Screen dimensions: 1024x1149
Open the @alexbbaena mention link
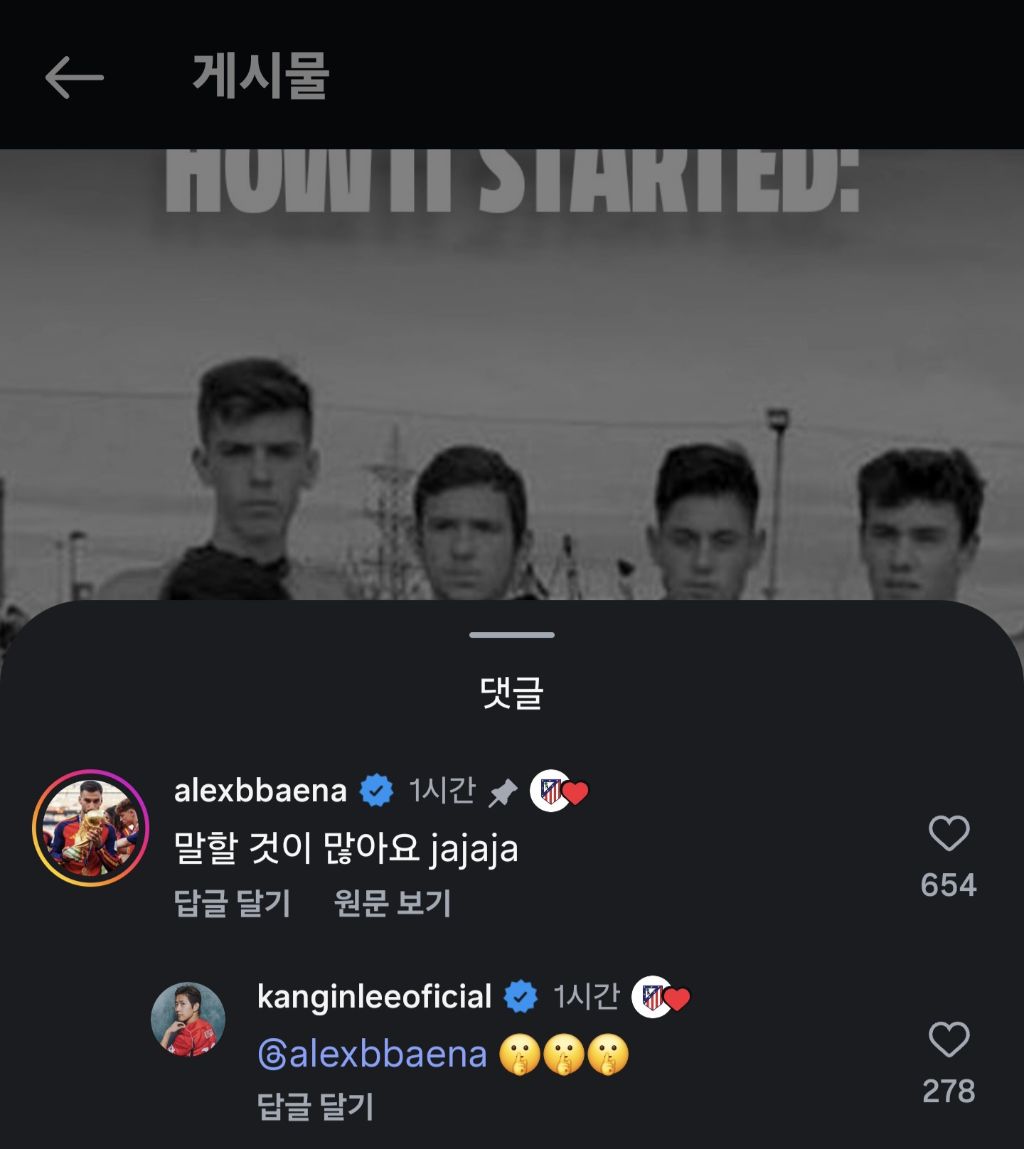tap(372, 1054)
